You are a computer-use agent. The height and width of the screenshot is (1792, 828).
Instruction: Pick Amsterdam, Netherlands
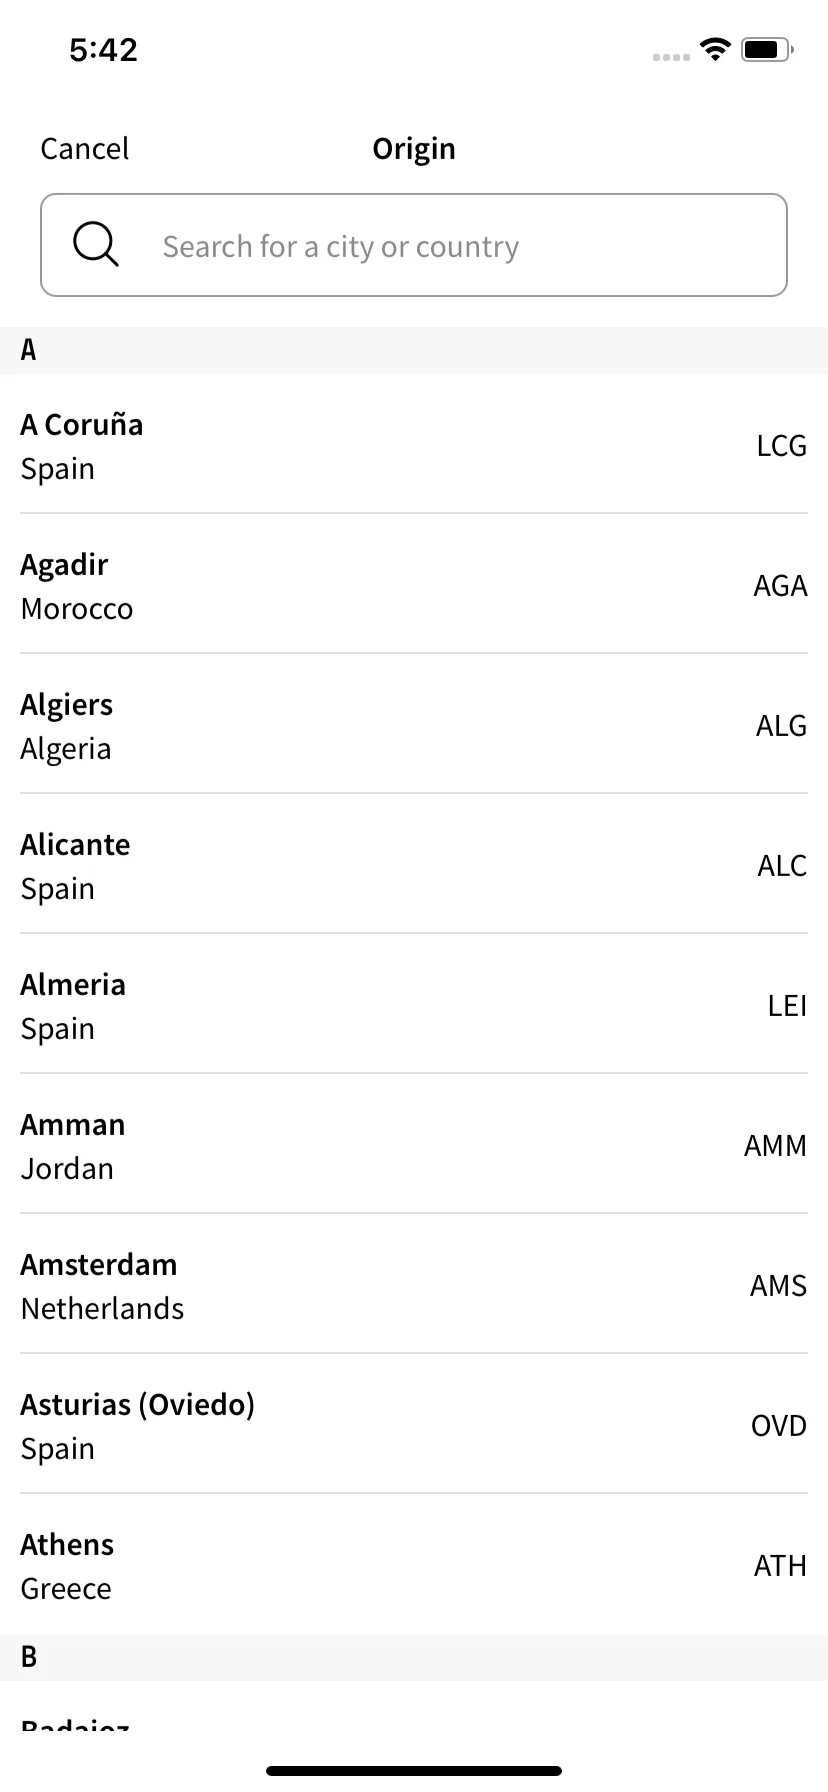(414, 1285)
